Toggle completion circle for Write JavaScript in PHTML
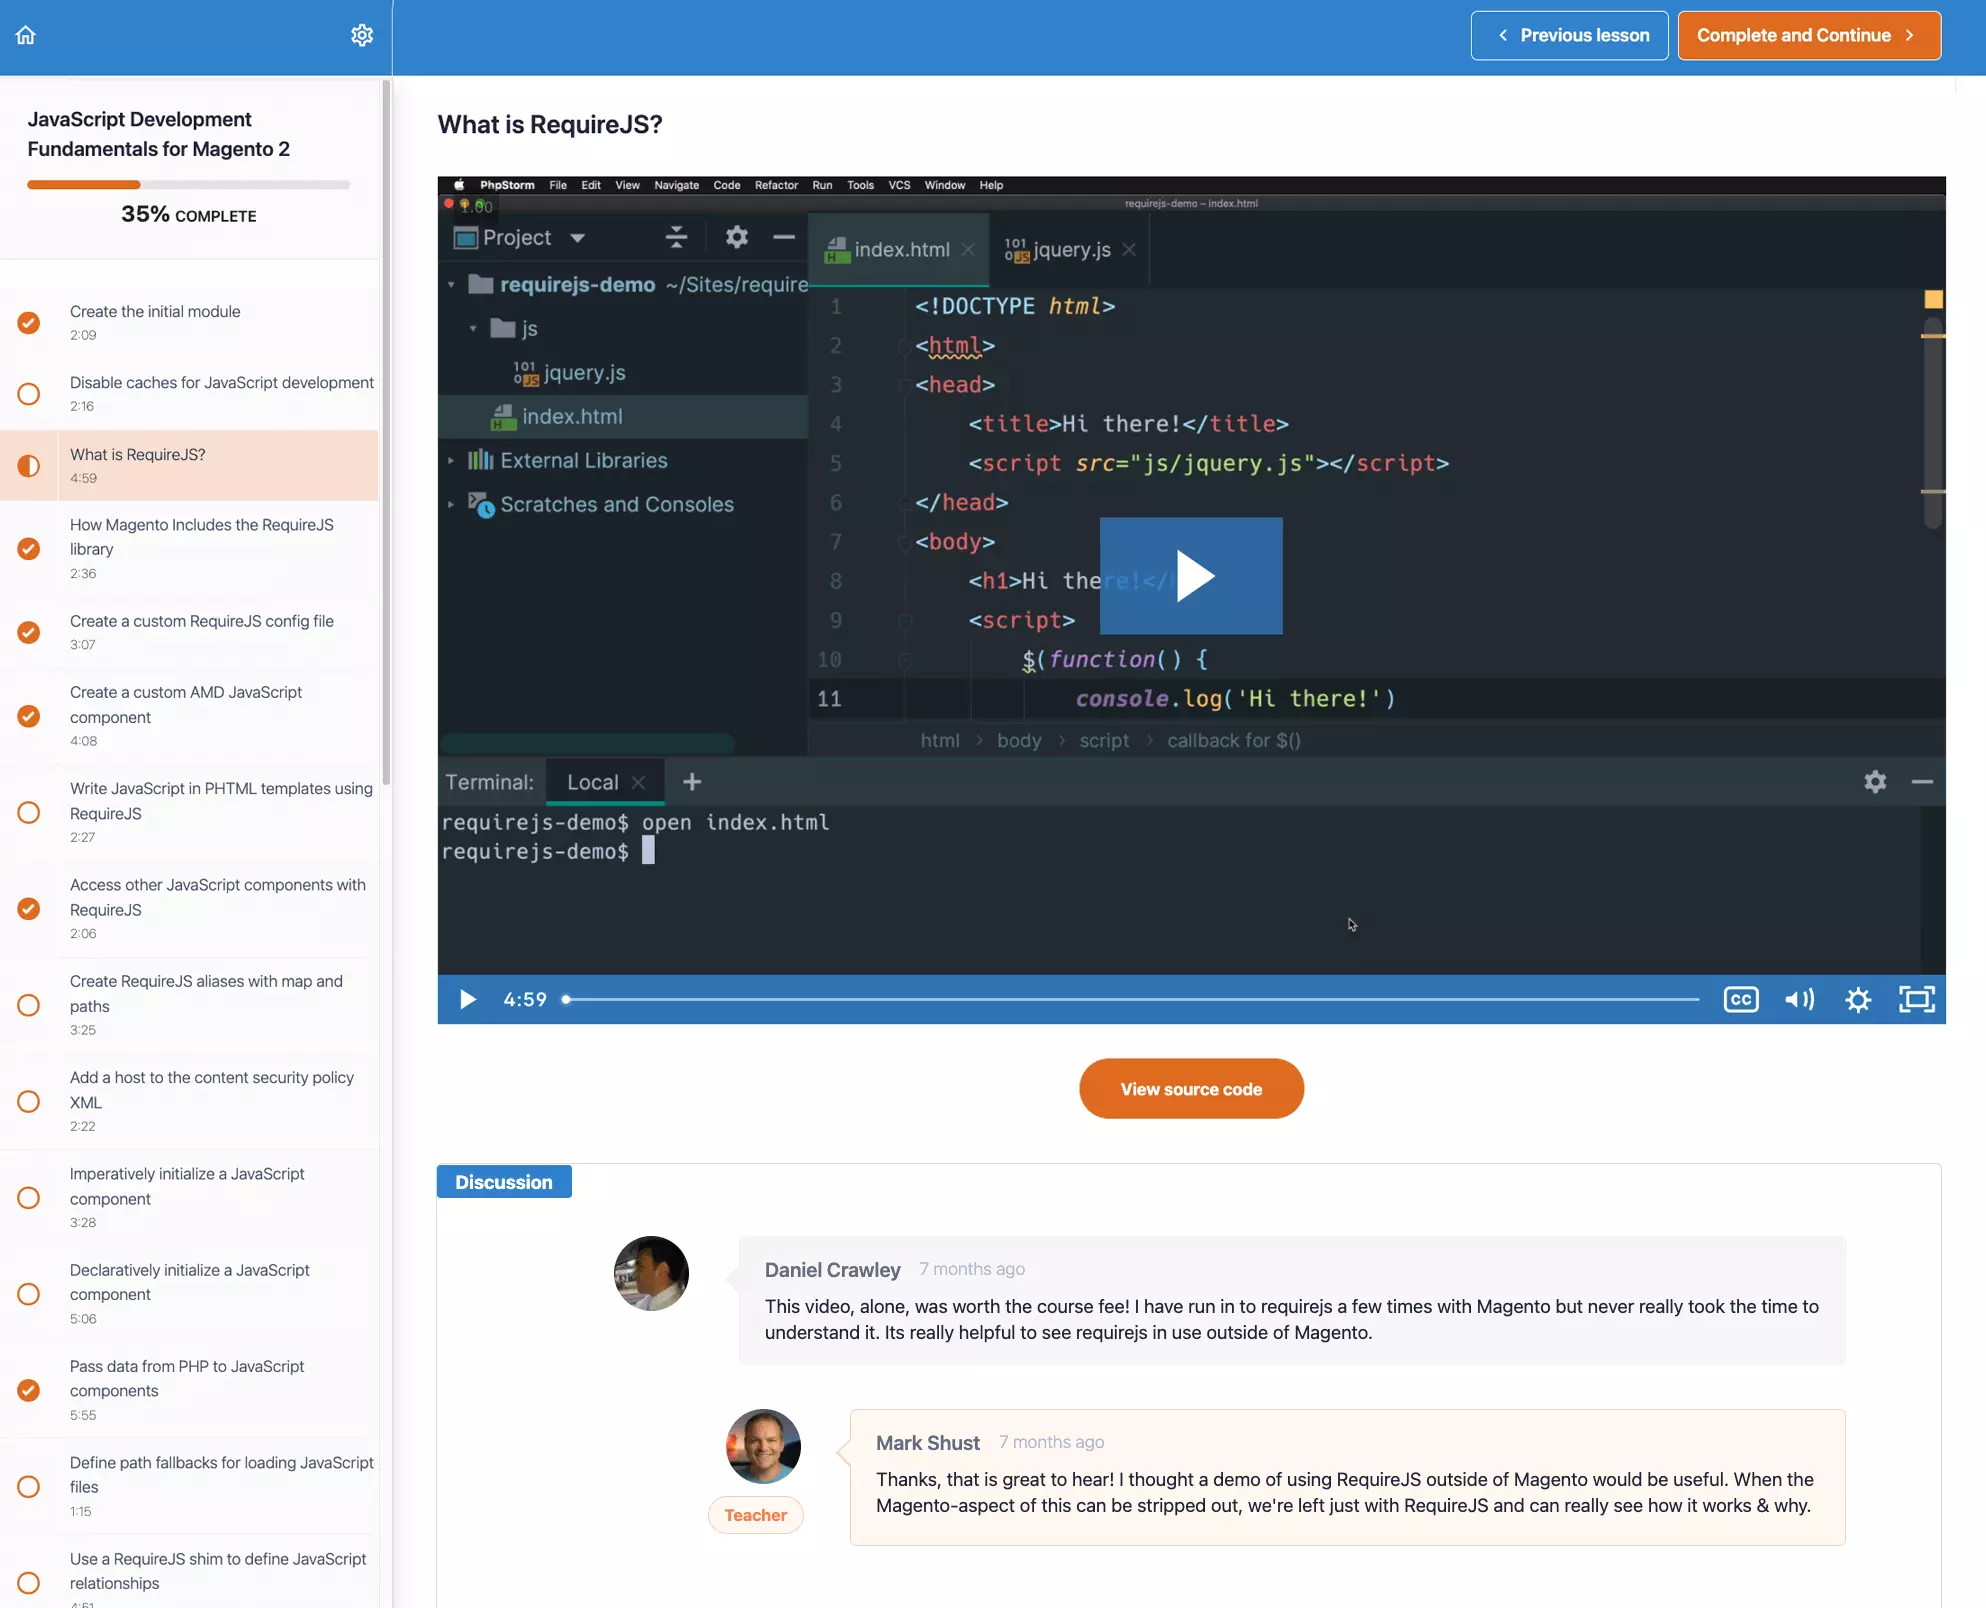 tap(29, 812)
